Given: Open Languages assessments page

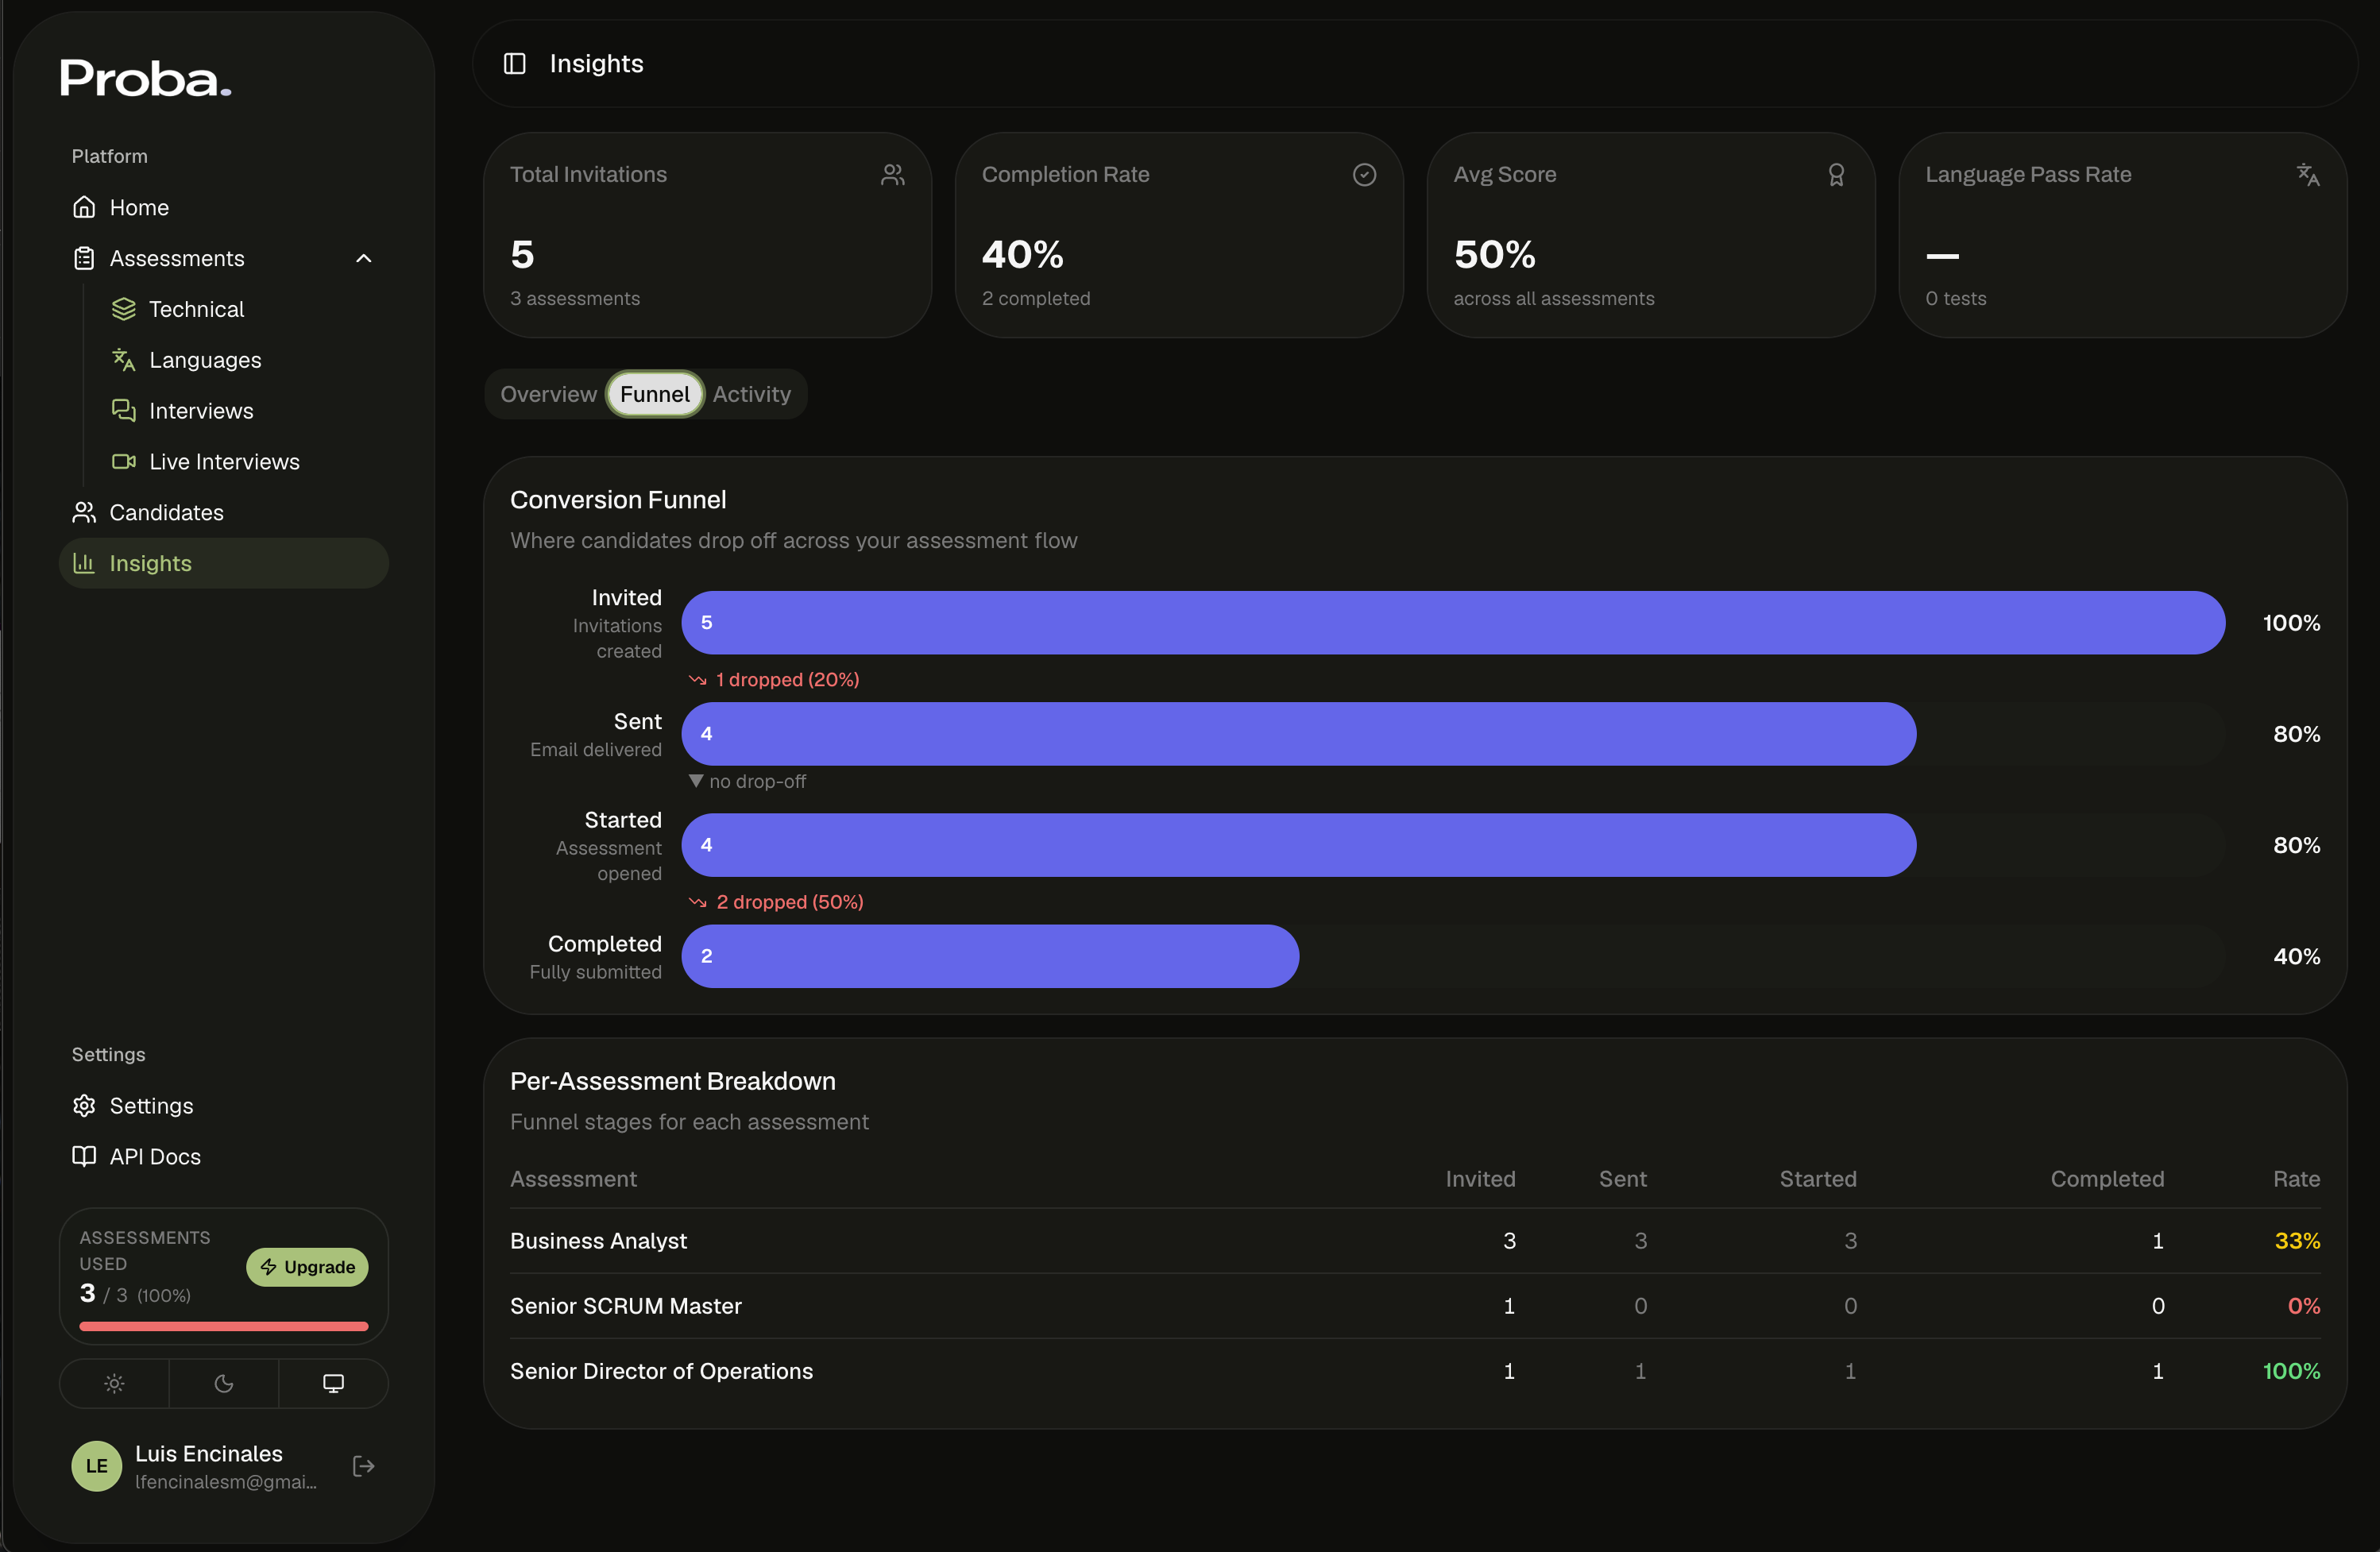Looking at the screenshot, I should (244, 360).
